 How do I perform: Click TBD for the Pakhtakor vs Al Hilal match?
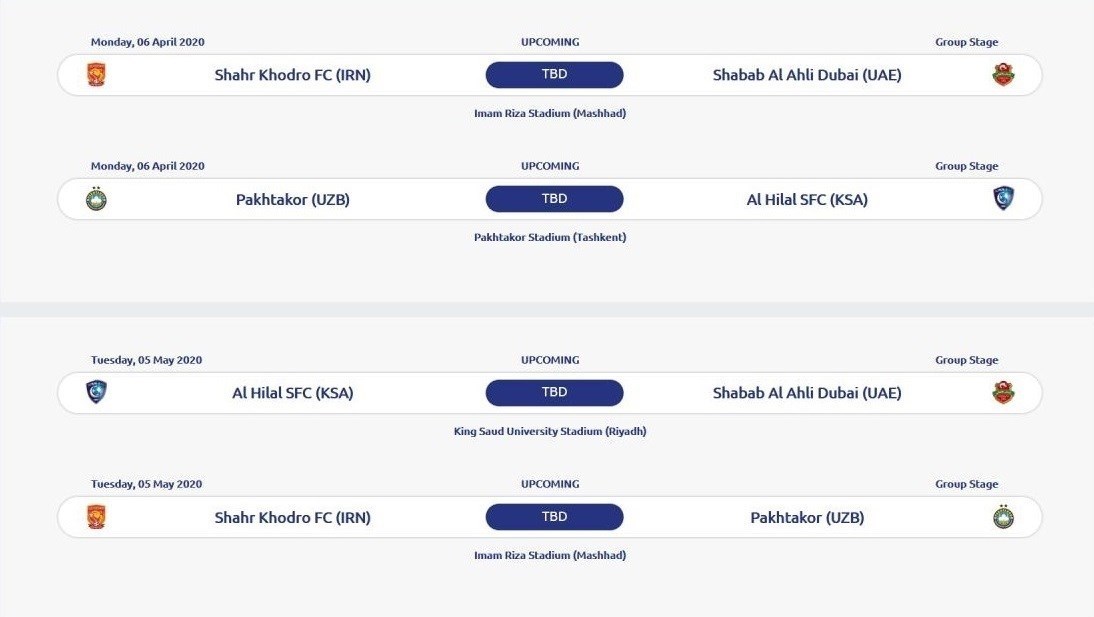(x=554, y=198)
